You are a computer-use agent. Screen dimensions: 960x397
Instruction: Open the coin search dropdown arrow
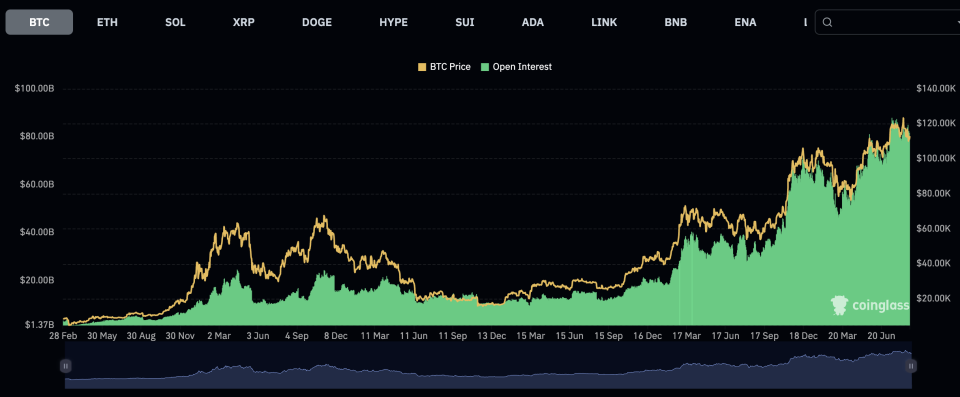tap(957, 23)
